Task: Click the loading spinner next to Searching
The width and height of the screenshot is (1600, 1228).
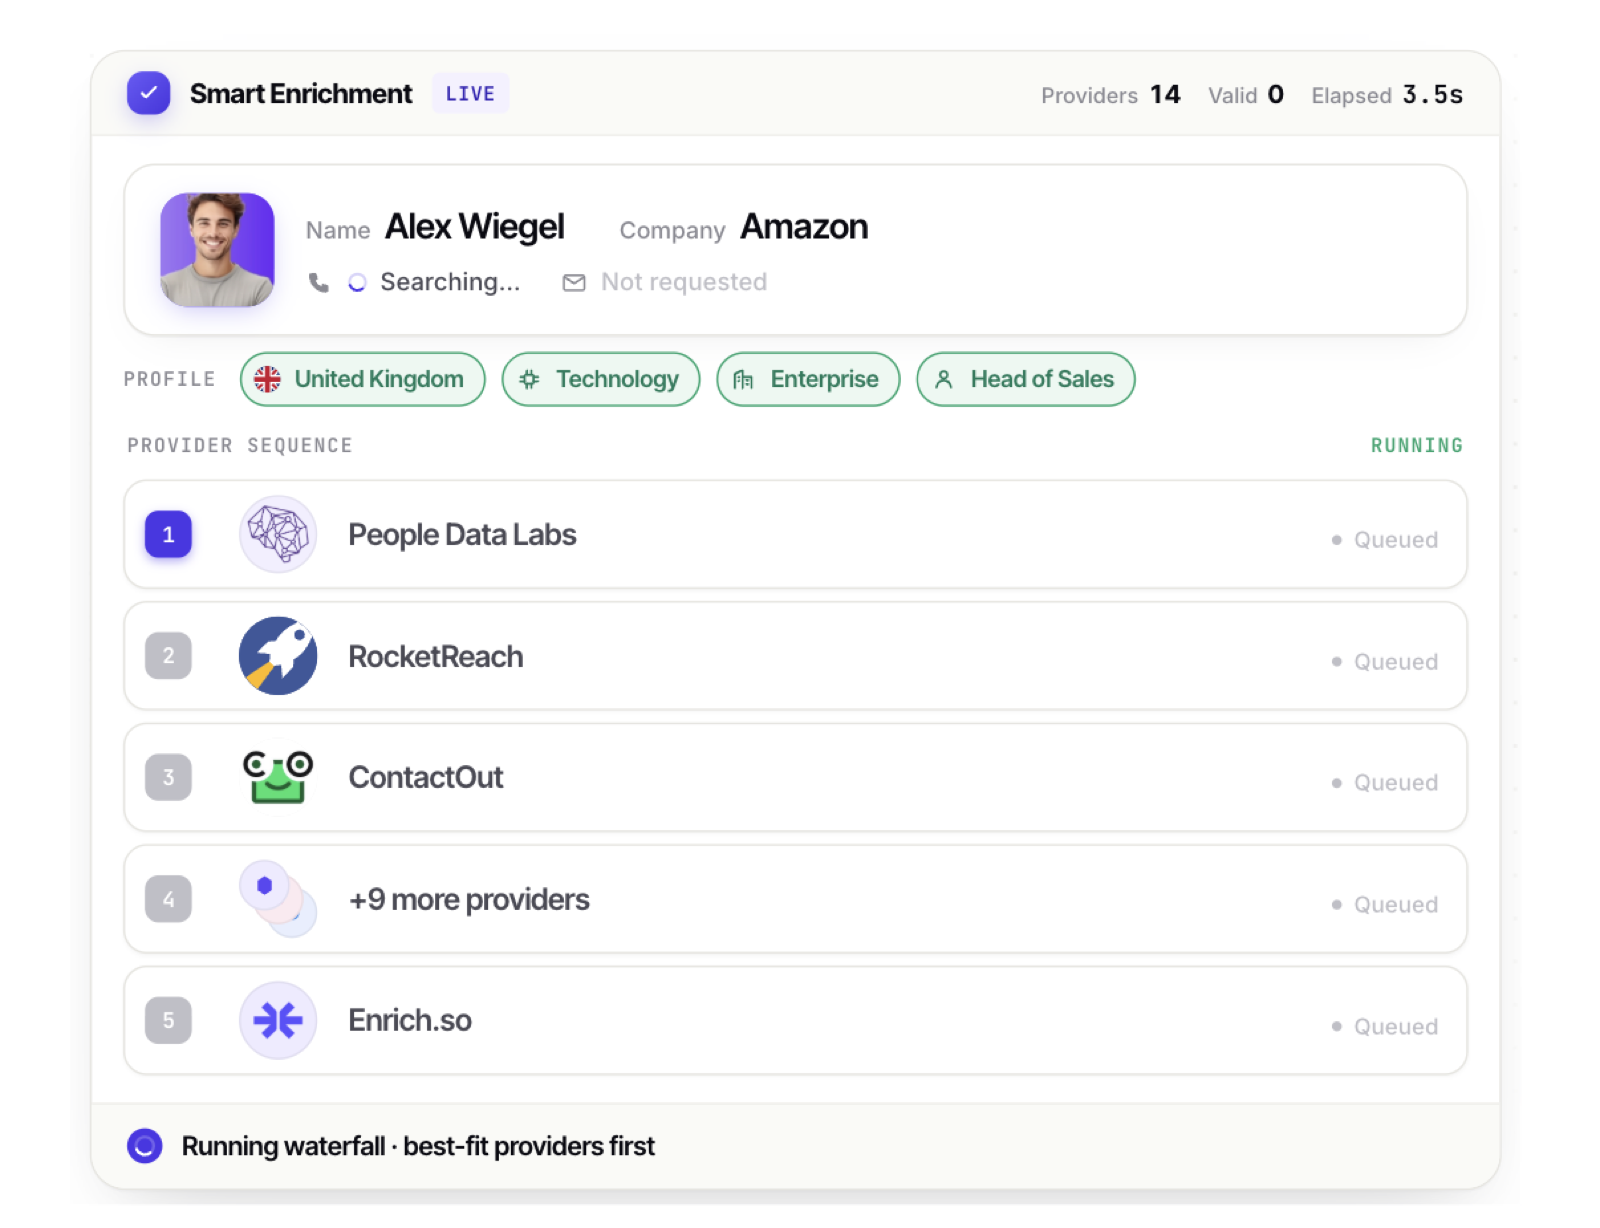Action: point(357,283)
